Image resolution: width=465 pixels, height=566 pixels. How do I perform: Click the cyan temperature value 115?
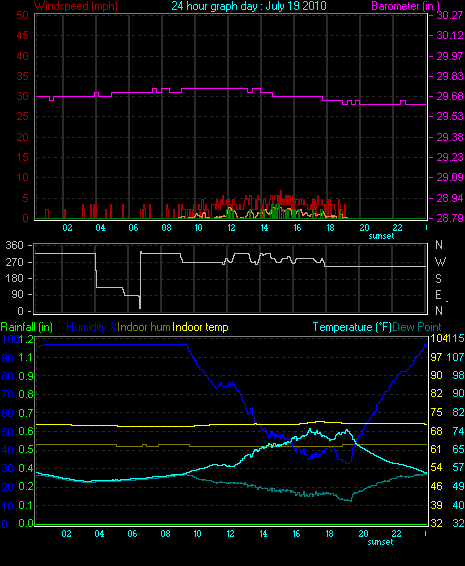click(456, 338)
